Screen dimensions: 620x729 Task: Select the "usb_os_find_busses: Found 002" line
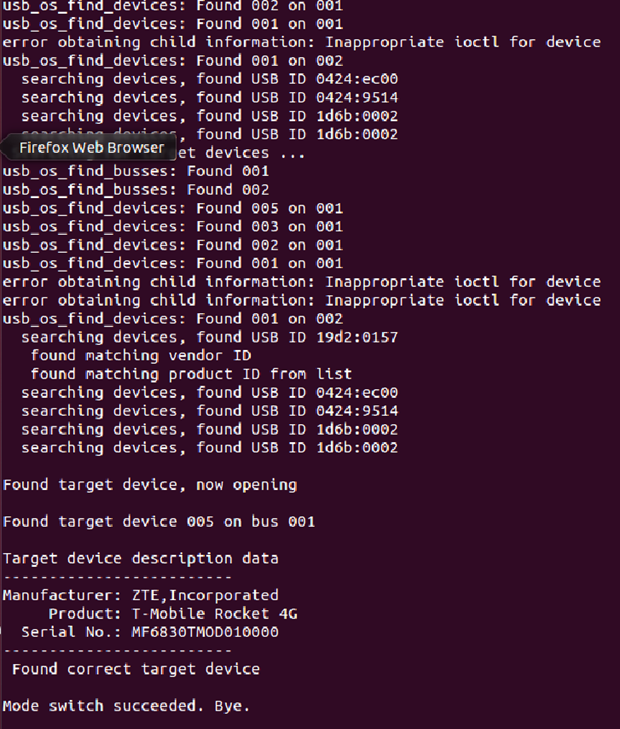coord(135,189)
